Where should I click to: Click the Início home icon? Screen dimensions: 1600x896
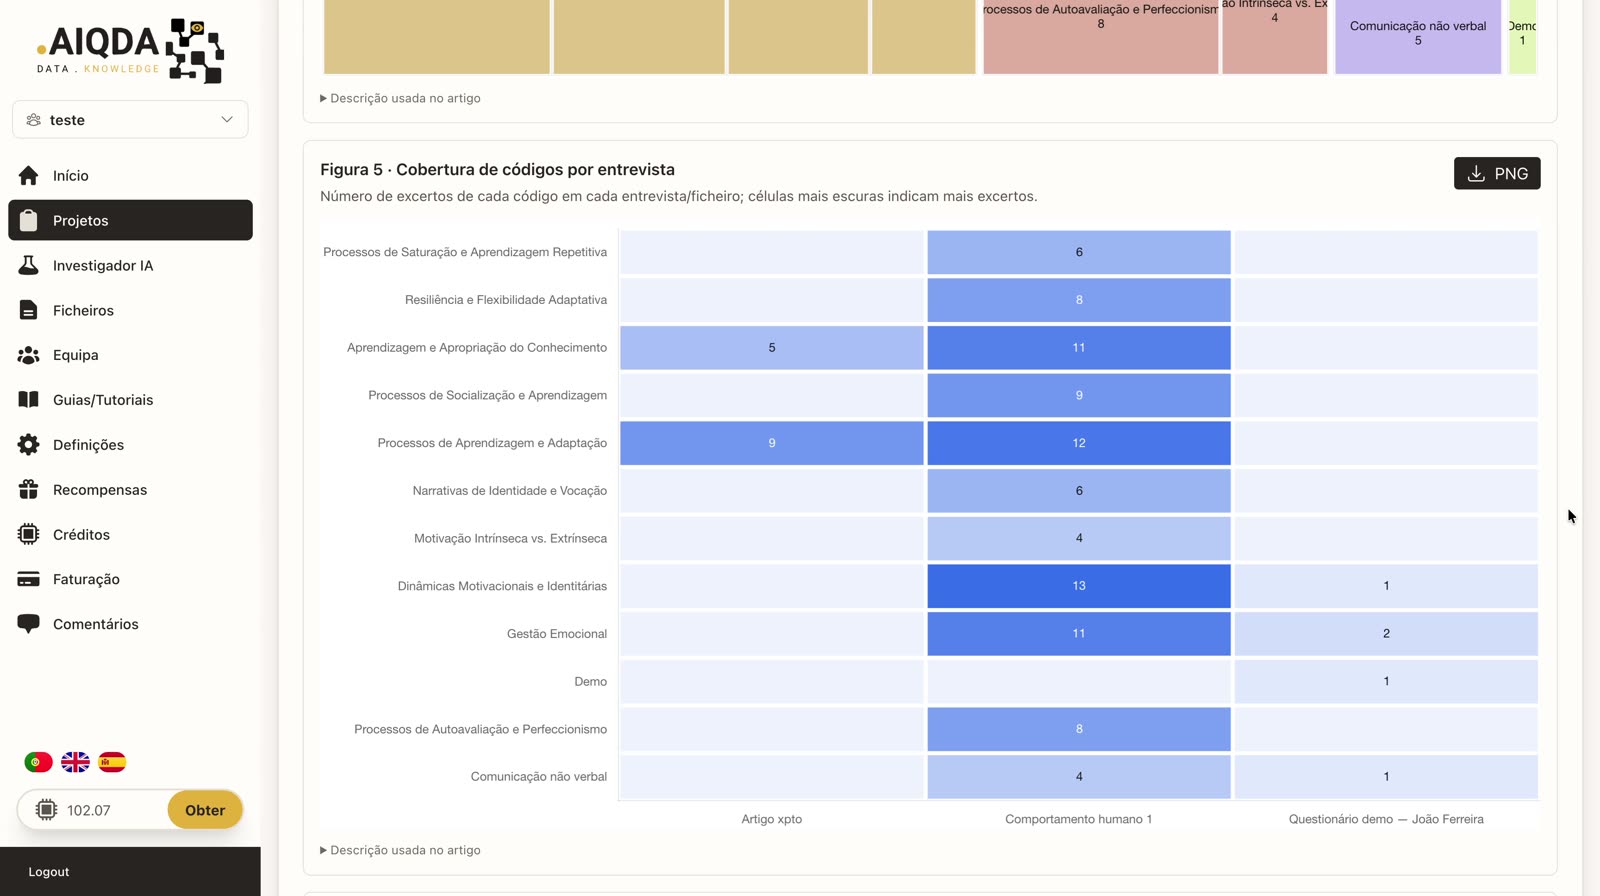[x=28, y=176]
